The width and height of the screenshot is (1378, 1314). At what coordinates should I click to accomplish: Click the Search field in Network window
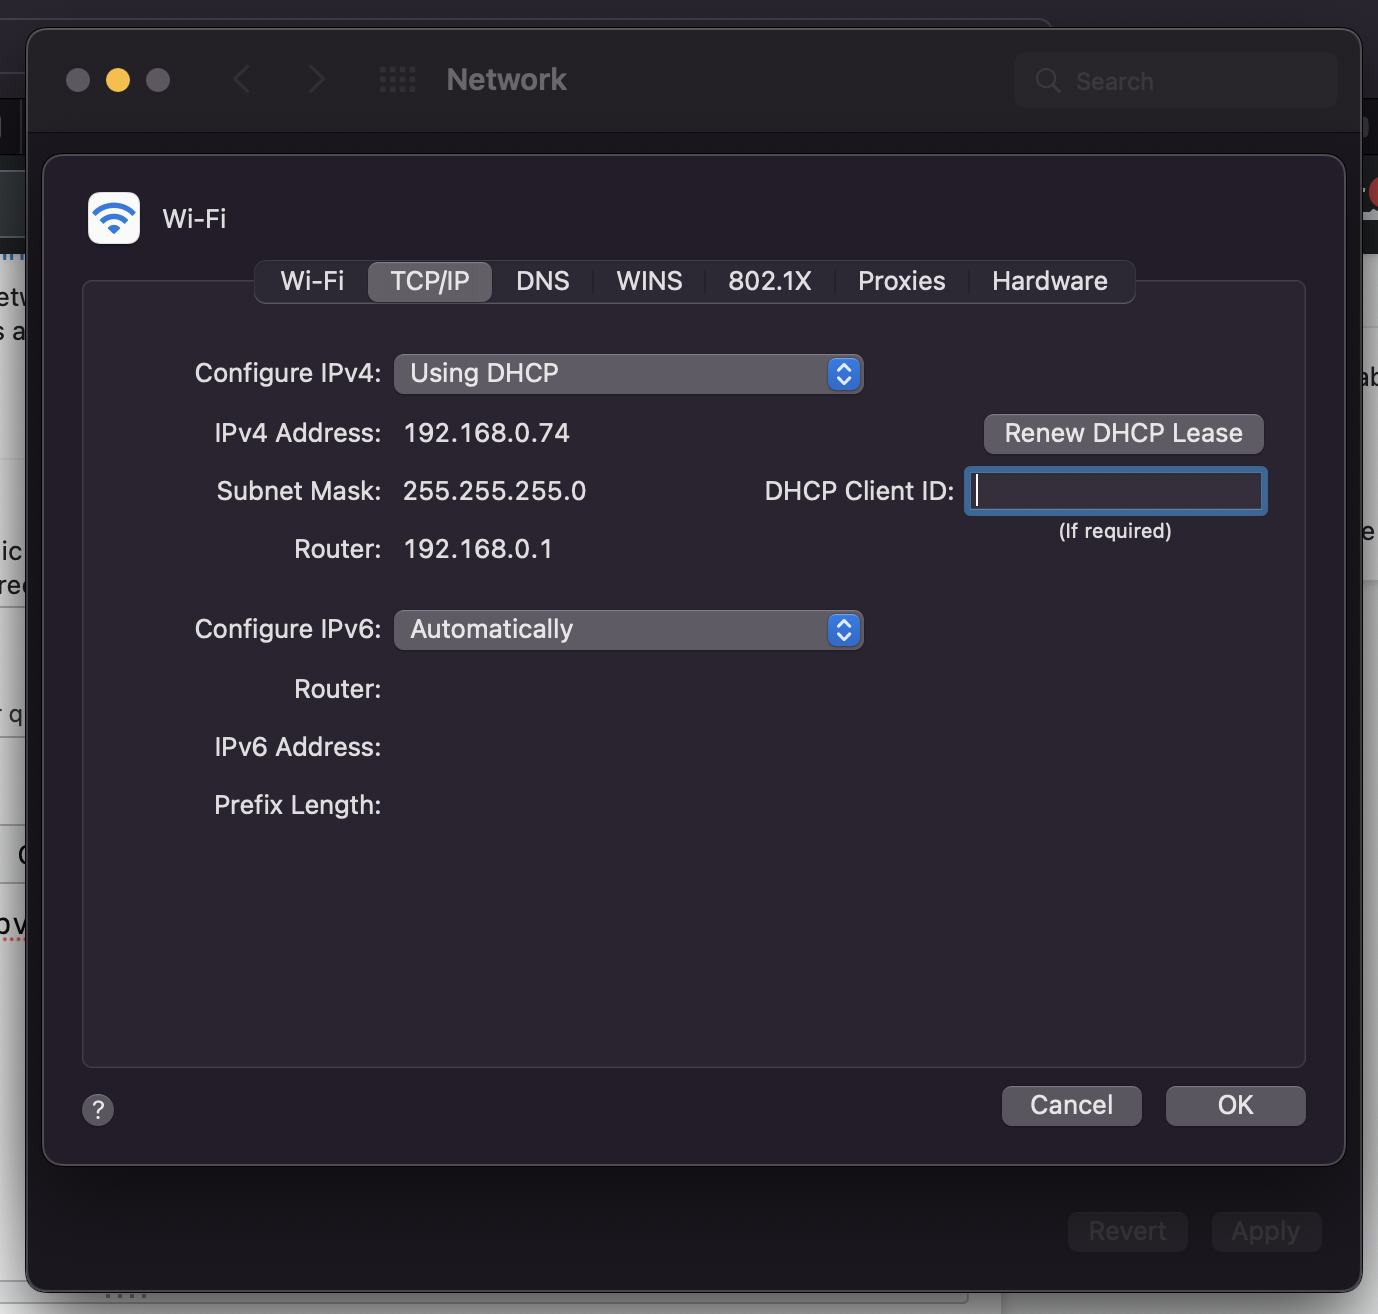1176,81
